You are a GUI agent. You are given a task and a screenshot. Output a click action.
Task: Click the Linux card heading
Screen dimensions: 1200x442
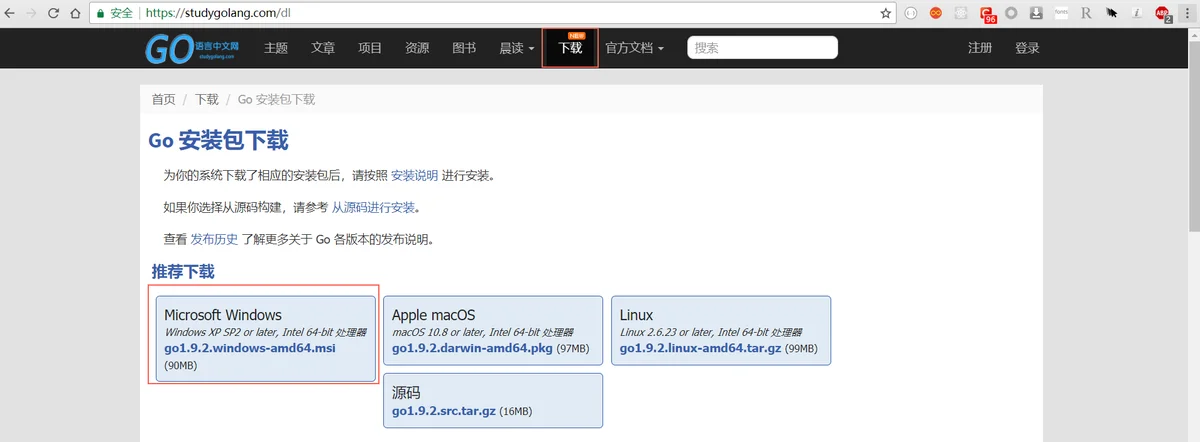636,315
